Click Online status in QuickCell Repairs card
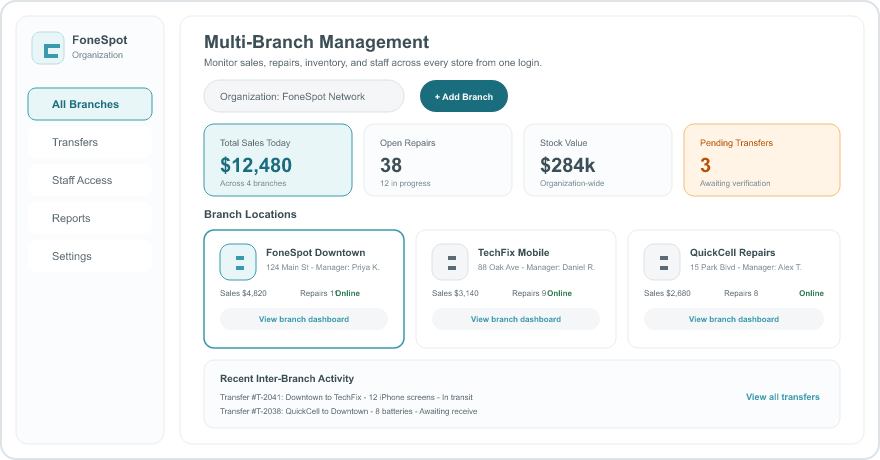The height and width of the screenshot is (460, 880). [812, 293]
